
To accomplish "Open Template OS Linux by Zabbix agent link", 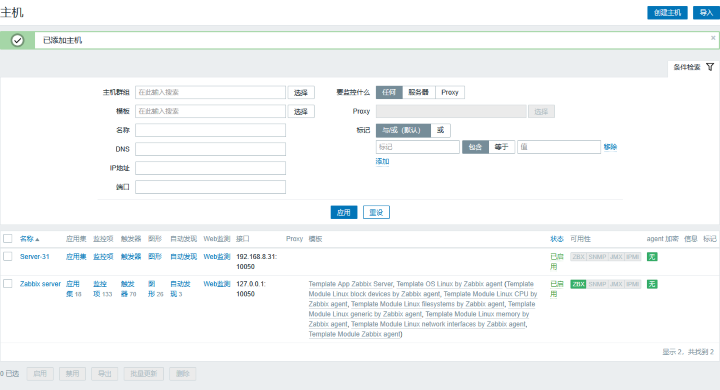I will (x=450, y=284).
